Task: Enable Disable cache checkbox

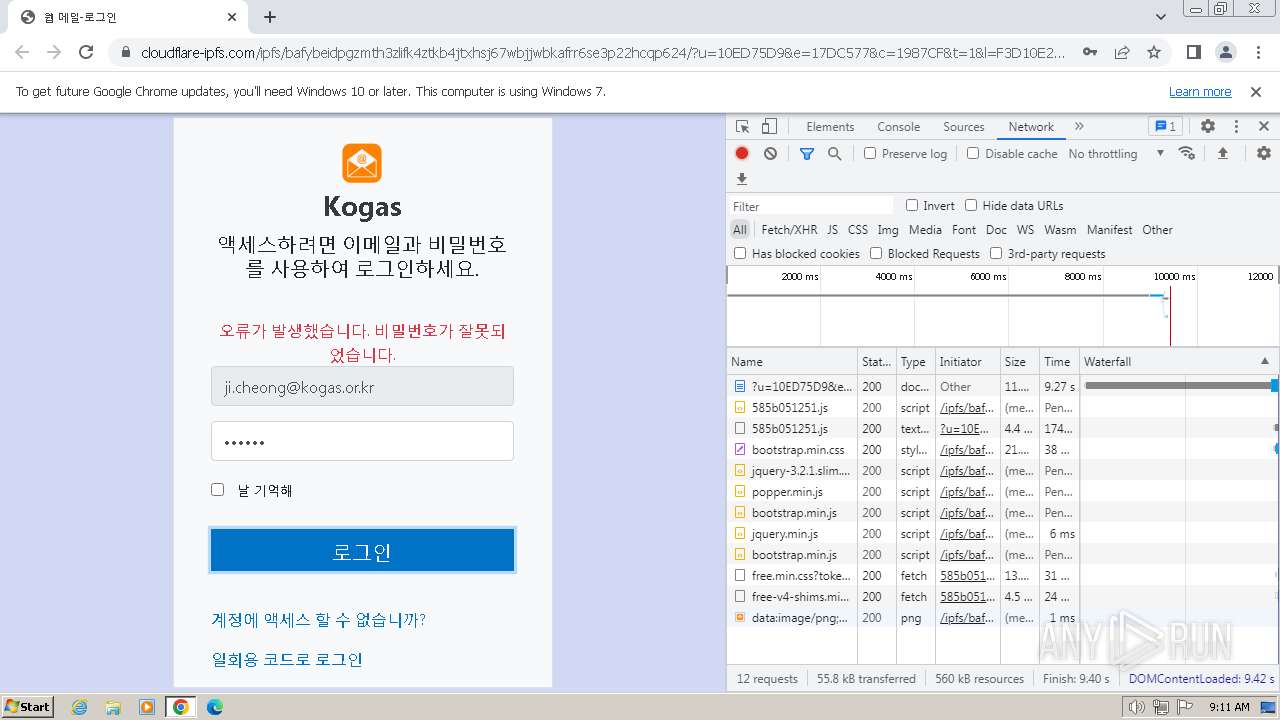Action: pos(973,154)
